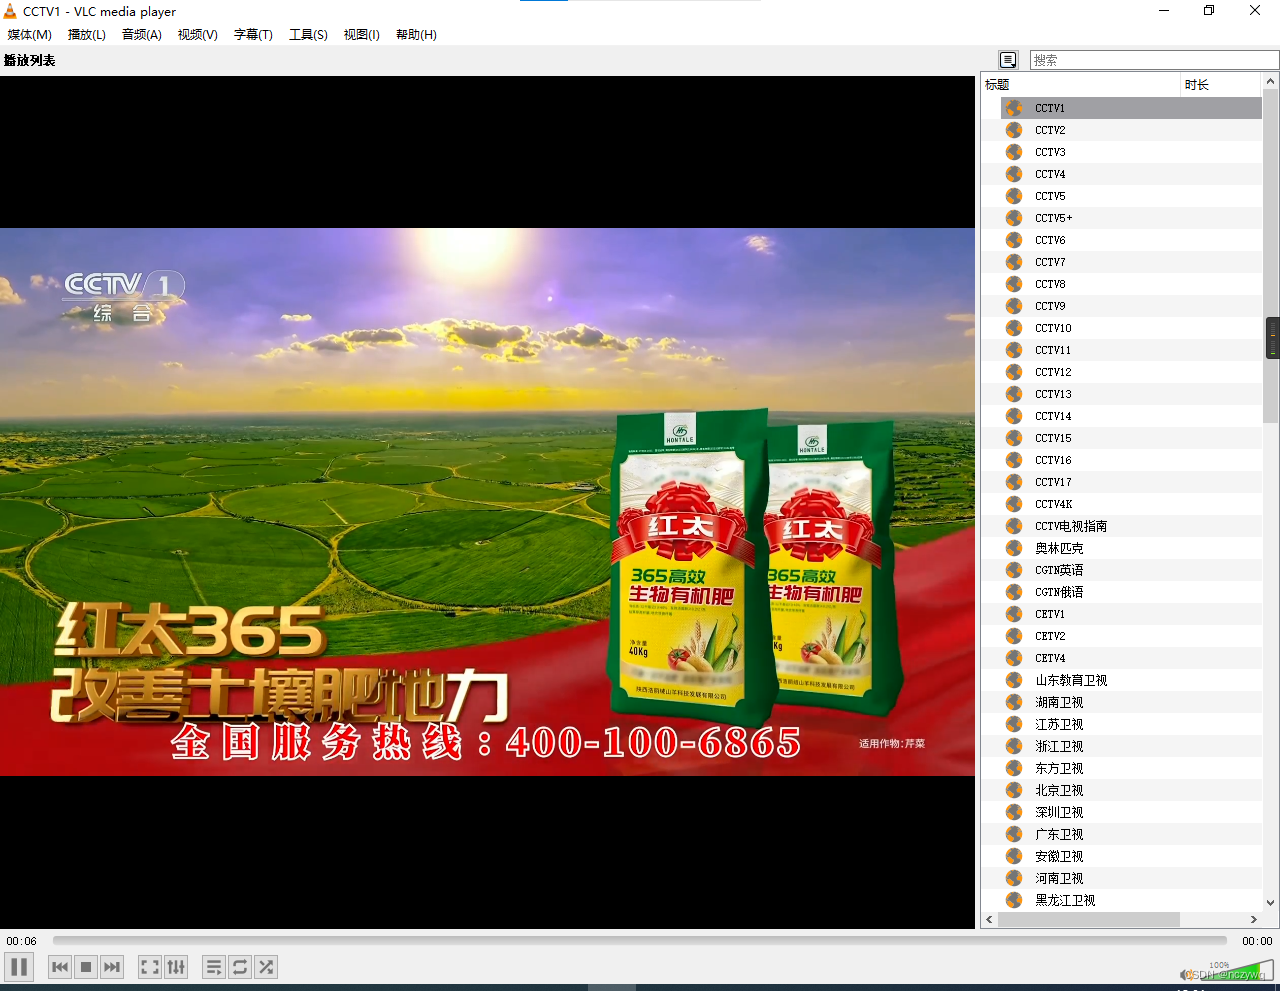This screenshot has width=1280, height=991.
Task: Click the globe icon next to CCTV10
Action: [1014, 328]
